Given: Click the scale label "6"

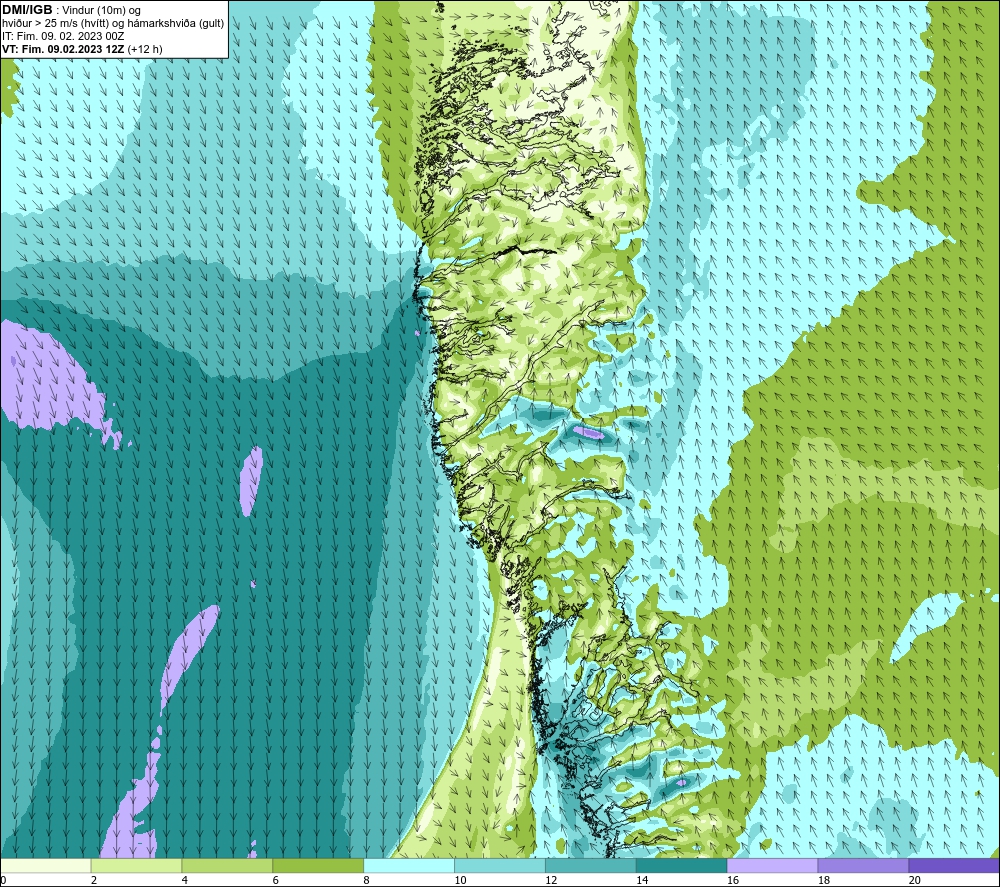Looking at the screenshot, I should [276, 881].
